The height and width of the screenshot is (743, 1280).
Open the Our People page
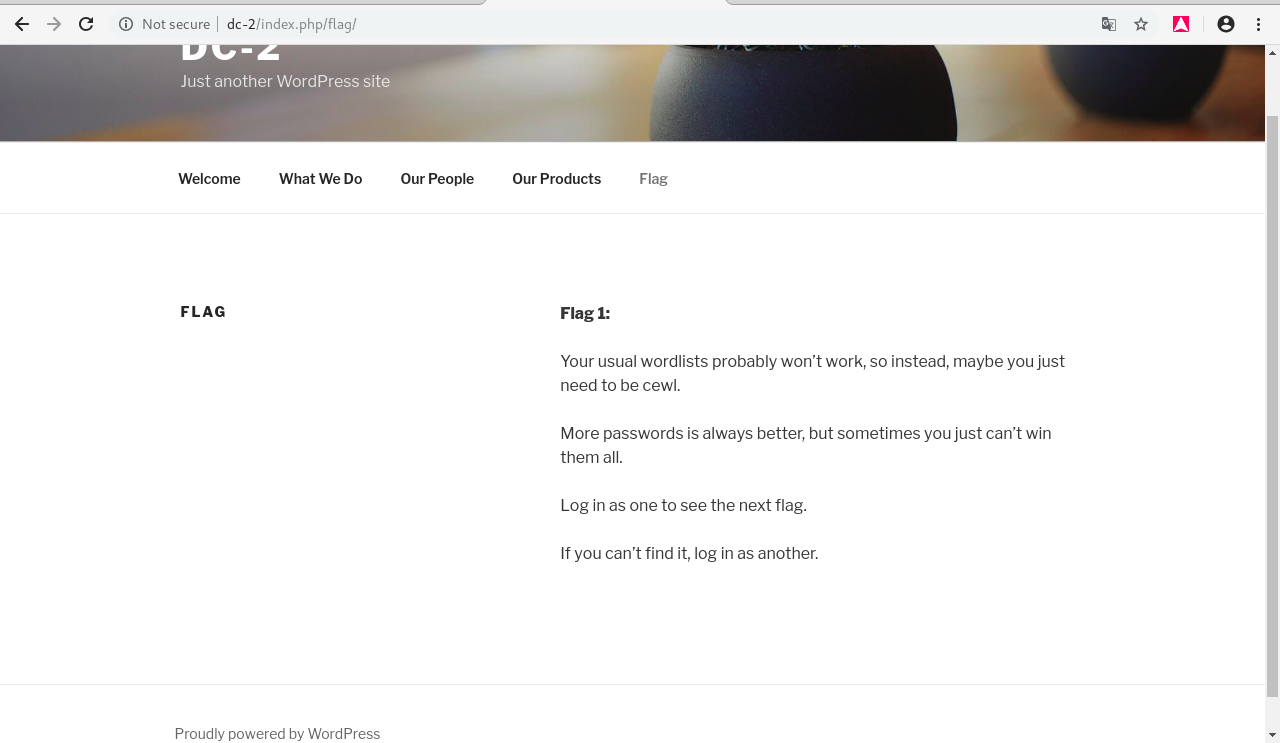tap(437, 179)
